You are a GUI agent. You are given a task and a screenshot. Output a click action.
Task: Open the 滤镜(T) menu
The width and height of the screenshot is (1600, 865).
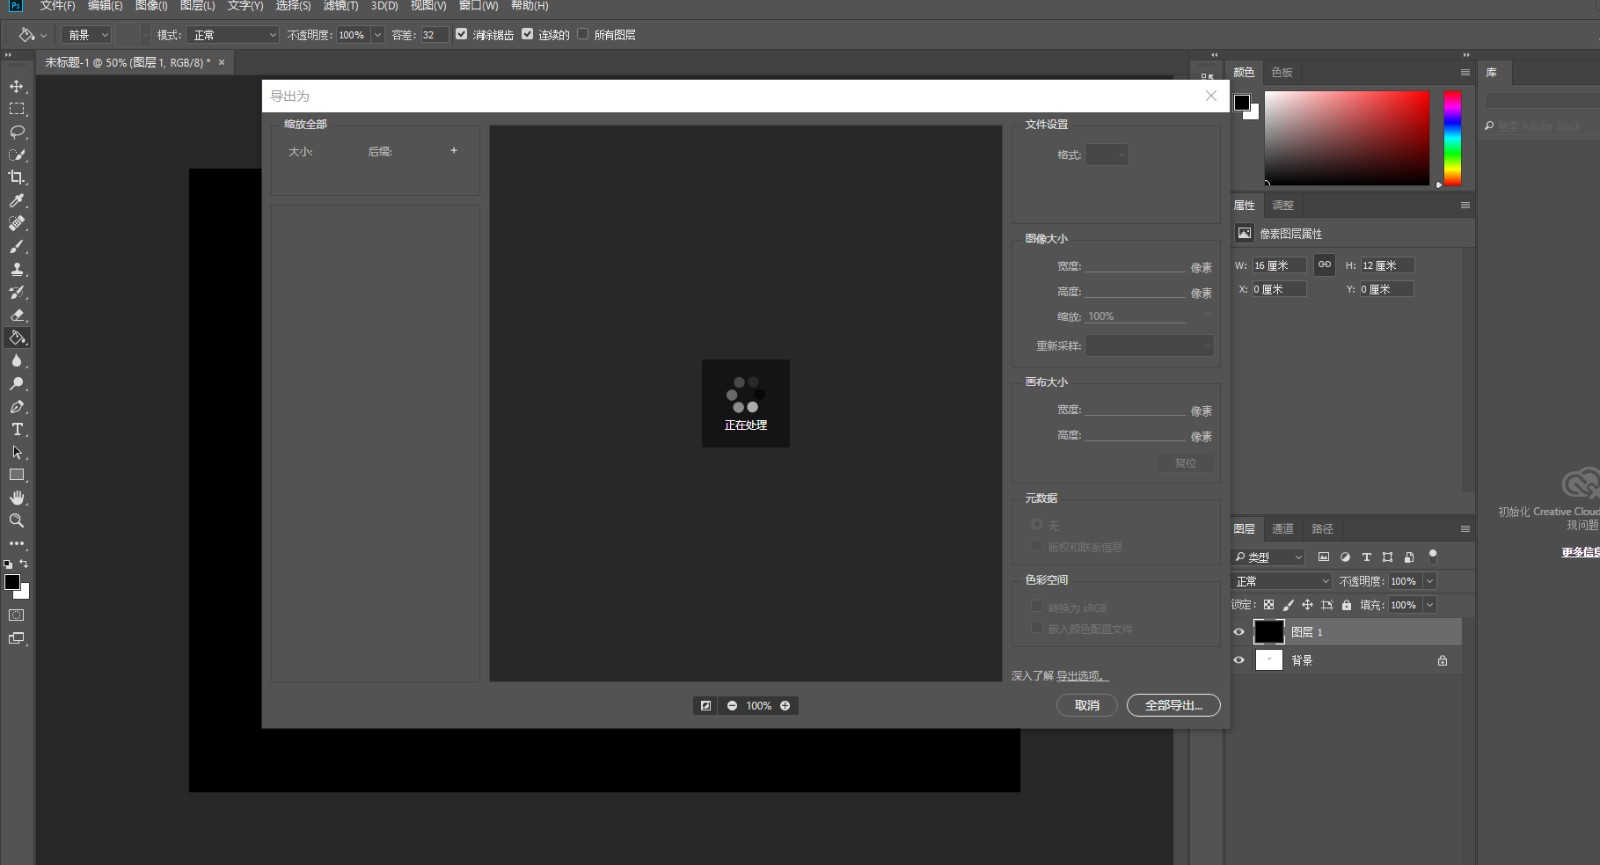pos(340,6)
